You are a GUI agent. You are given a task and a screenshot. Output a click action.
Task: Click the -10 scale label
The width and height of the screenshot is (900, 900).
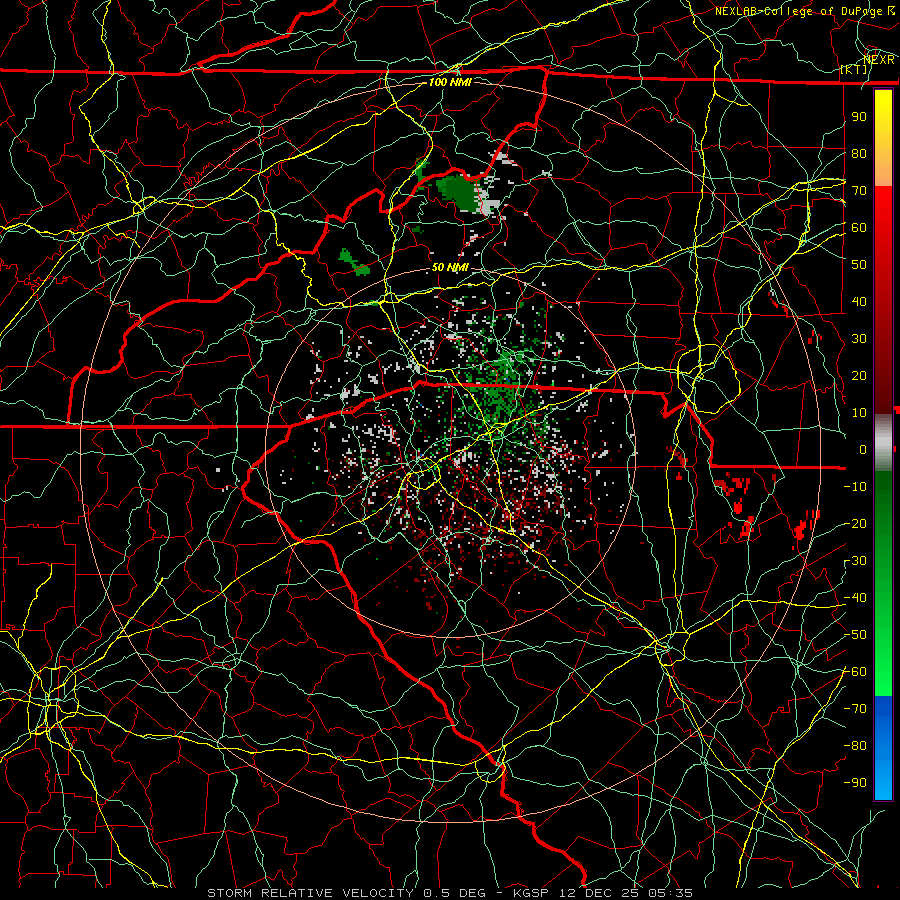pos(855,487)
